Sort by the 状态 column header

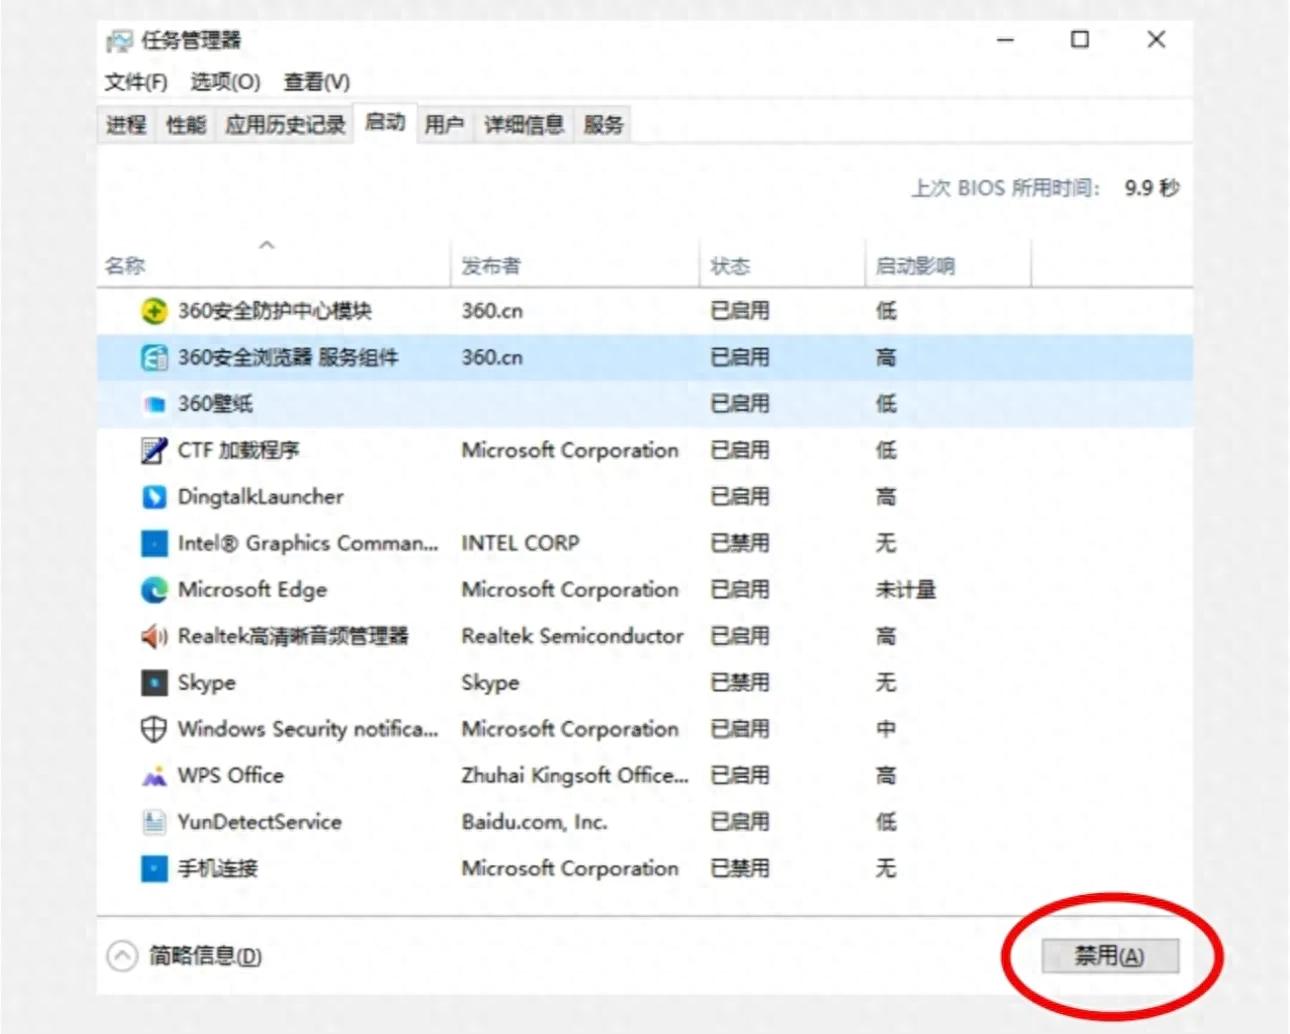pos(781,265)
